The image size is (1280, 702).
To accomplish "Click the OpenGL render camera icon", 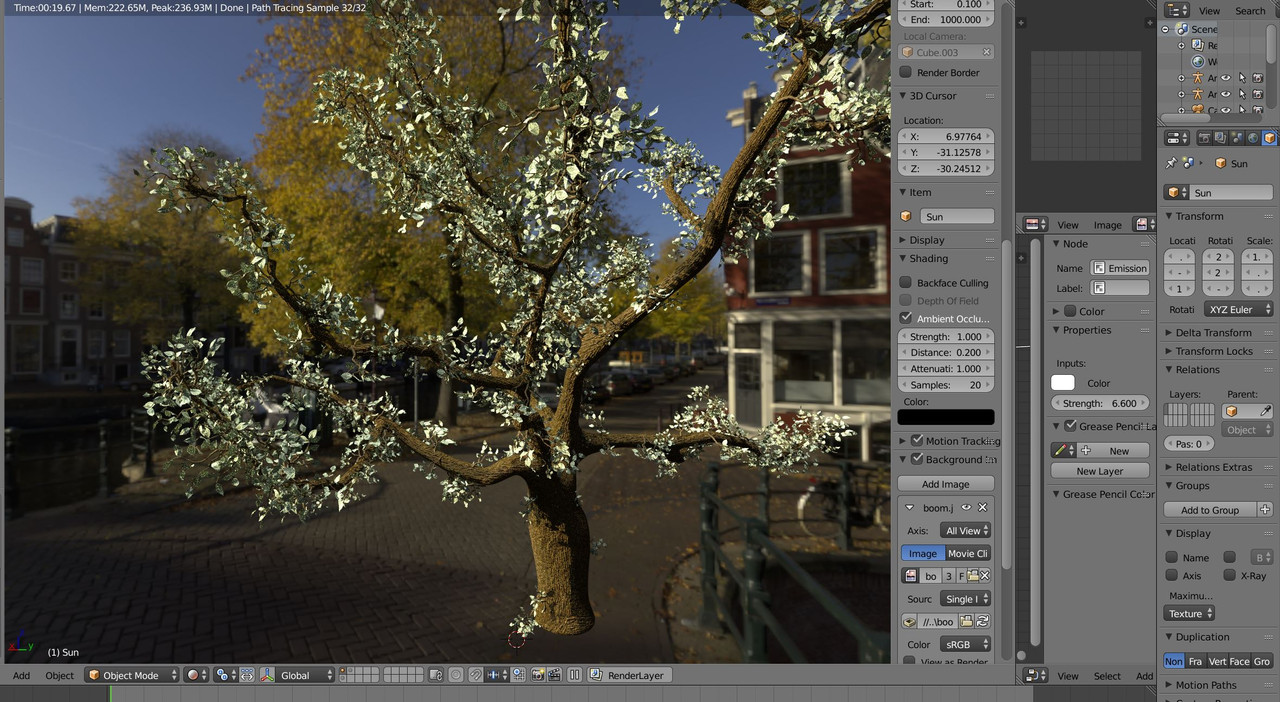I will click(538, 675).
